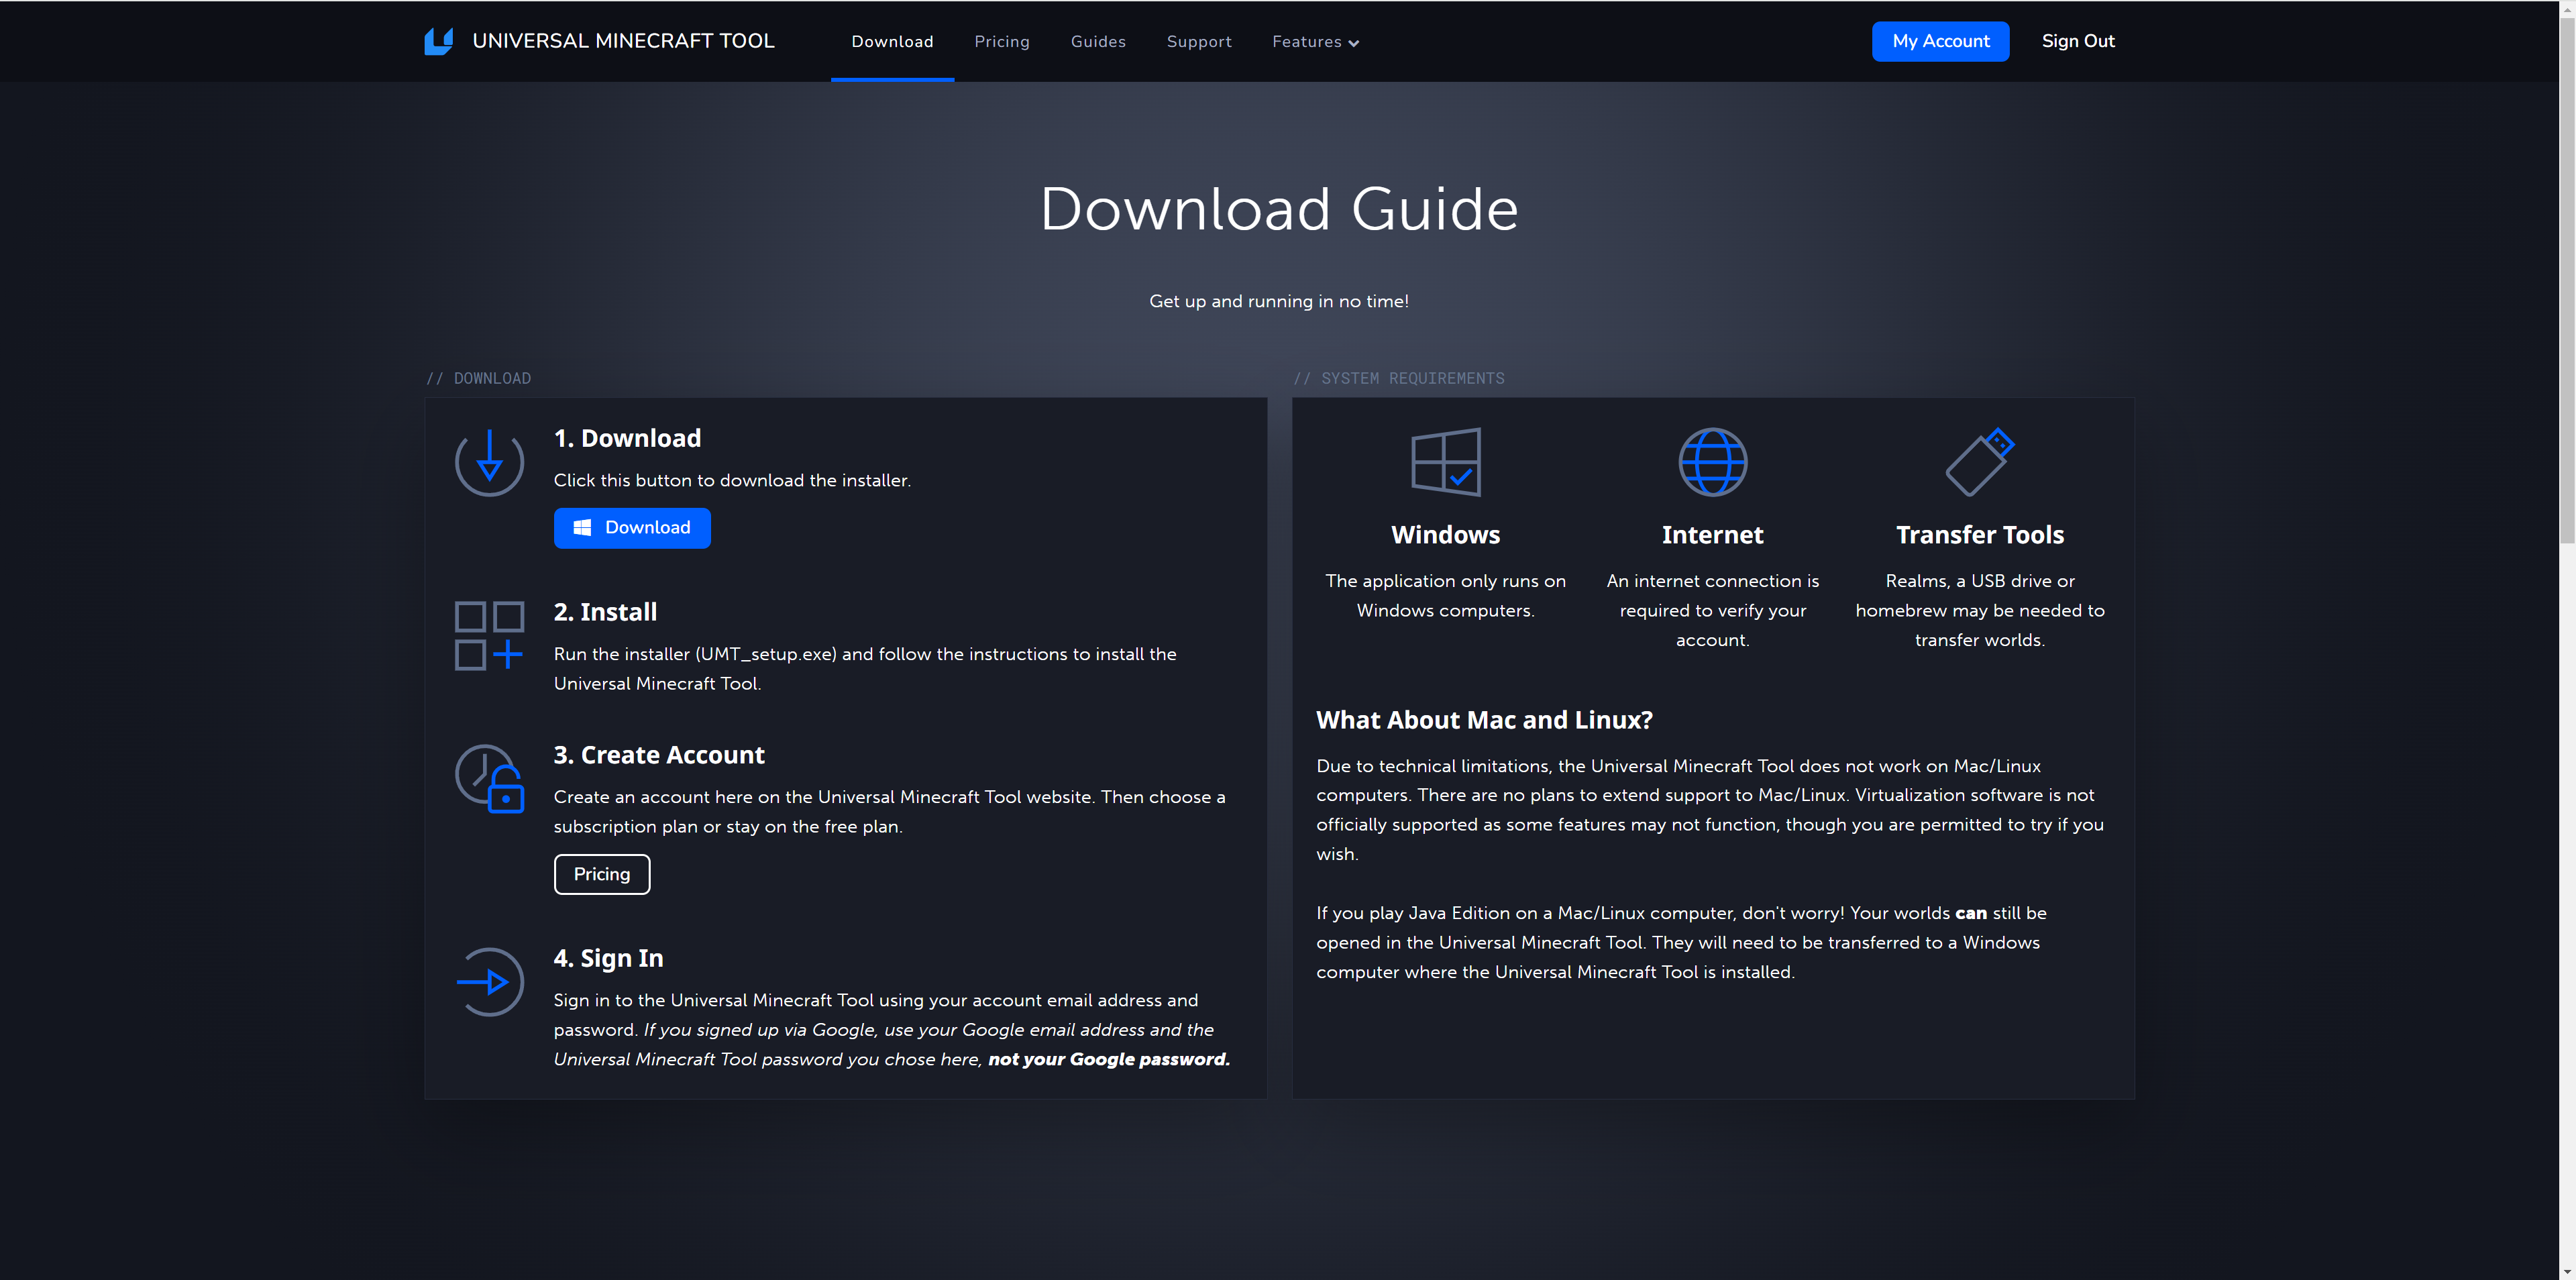
Task: Click the outlined Pricing button
Action: 602,874
